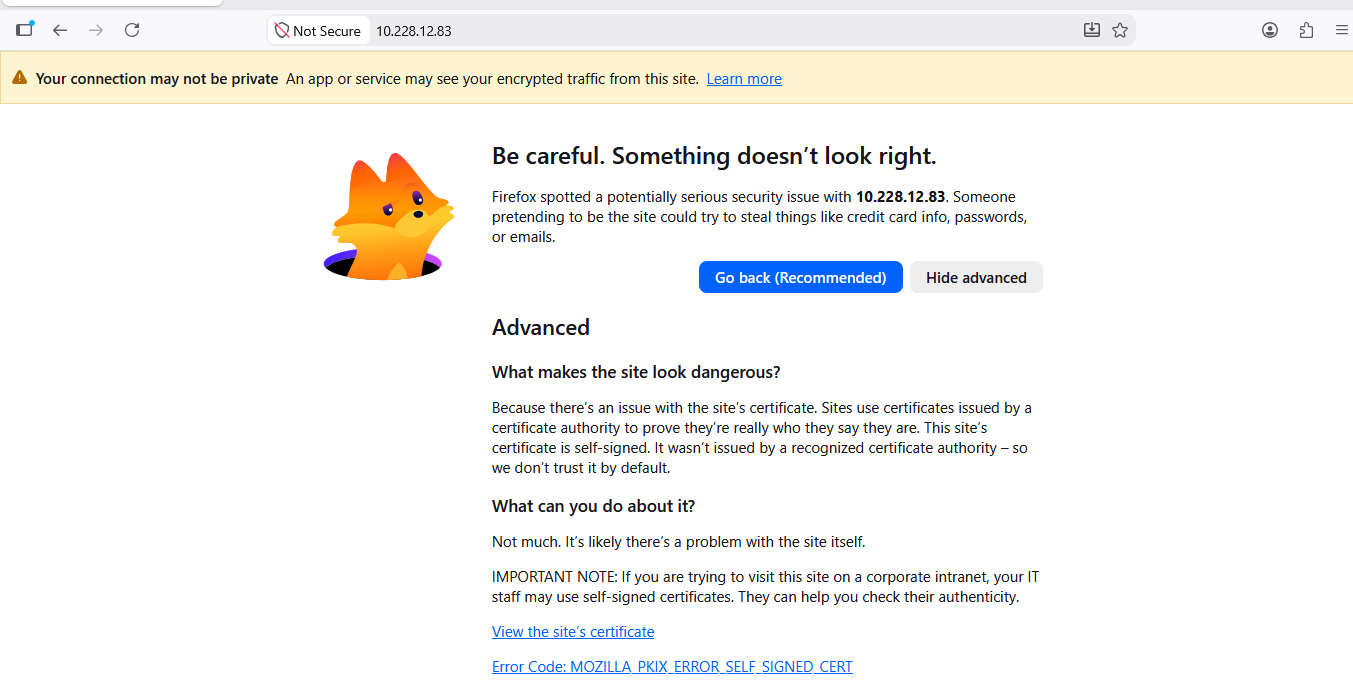
Task: Open the Extensions puzzle icon
Action: click(1306, 31)
